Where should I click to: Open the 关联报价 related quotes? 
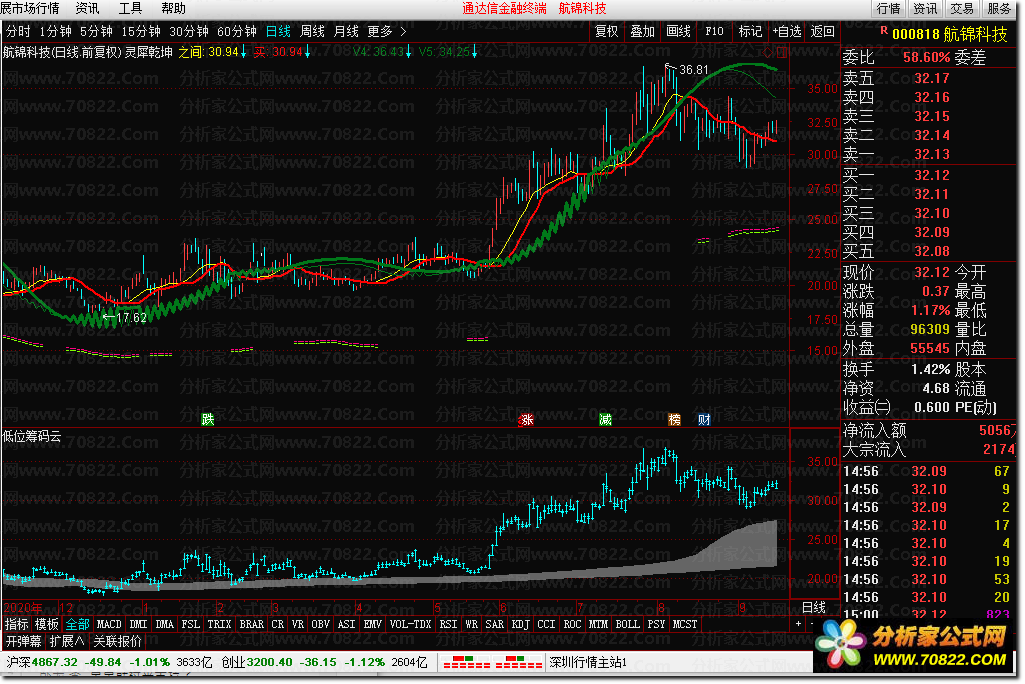[118, 641]
